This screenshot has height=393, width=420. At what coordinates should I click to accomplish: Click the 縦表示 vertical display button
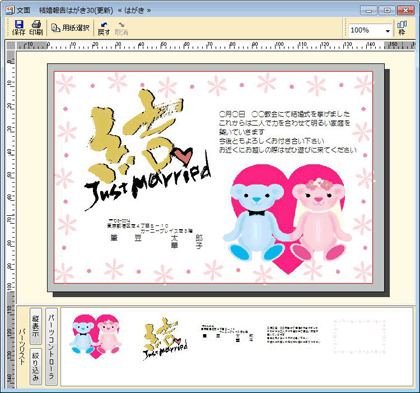click(35, 326)
